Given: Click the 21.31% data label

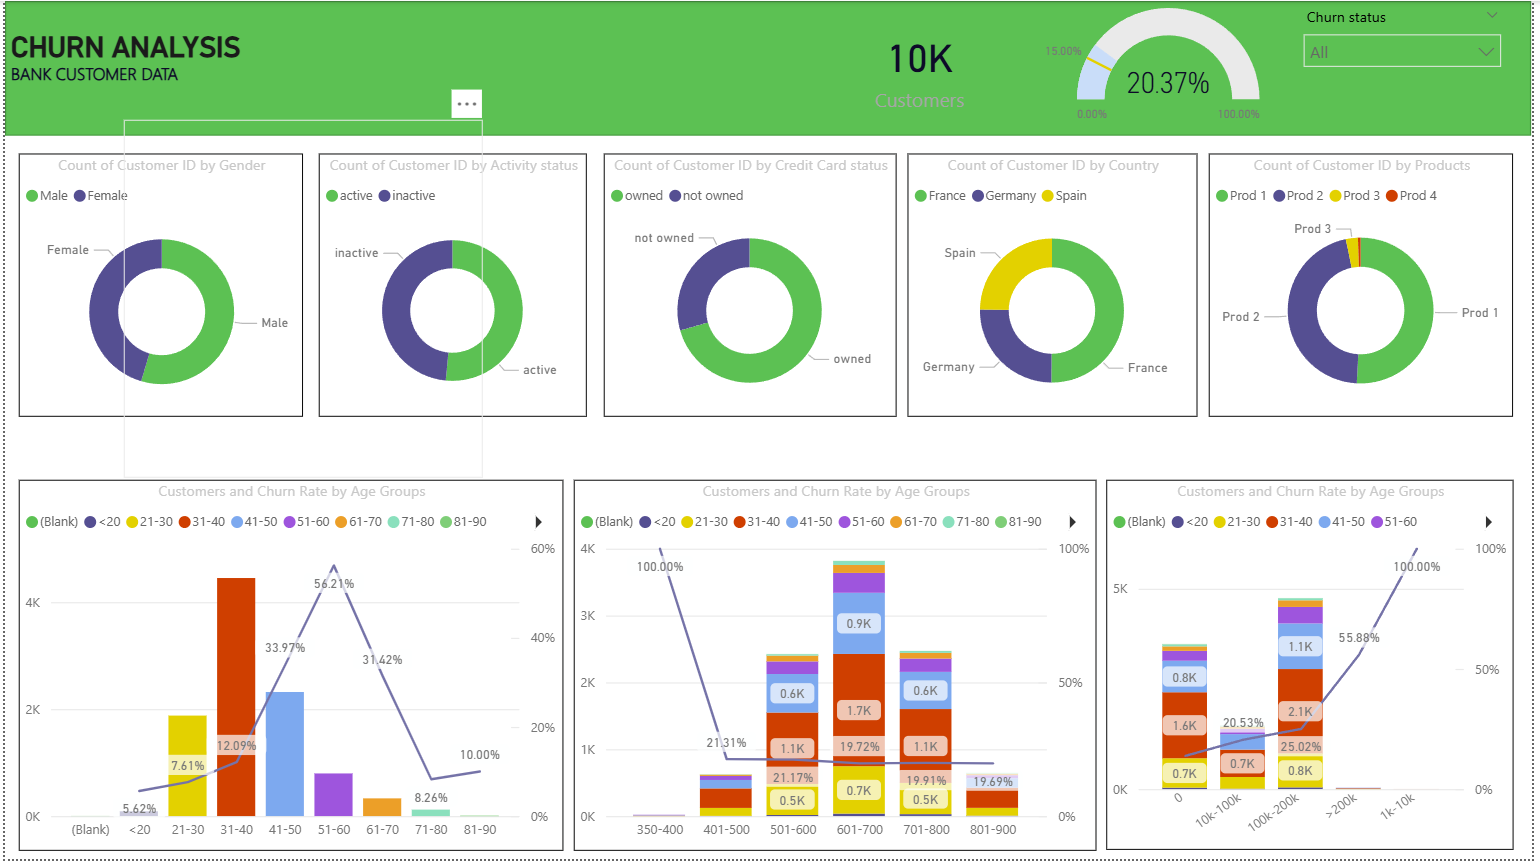Looking at the screenshot, I should pyautogui.click(x=726, y=743).
